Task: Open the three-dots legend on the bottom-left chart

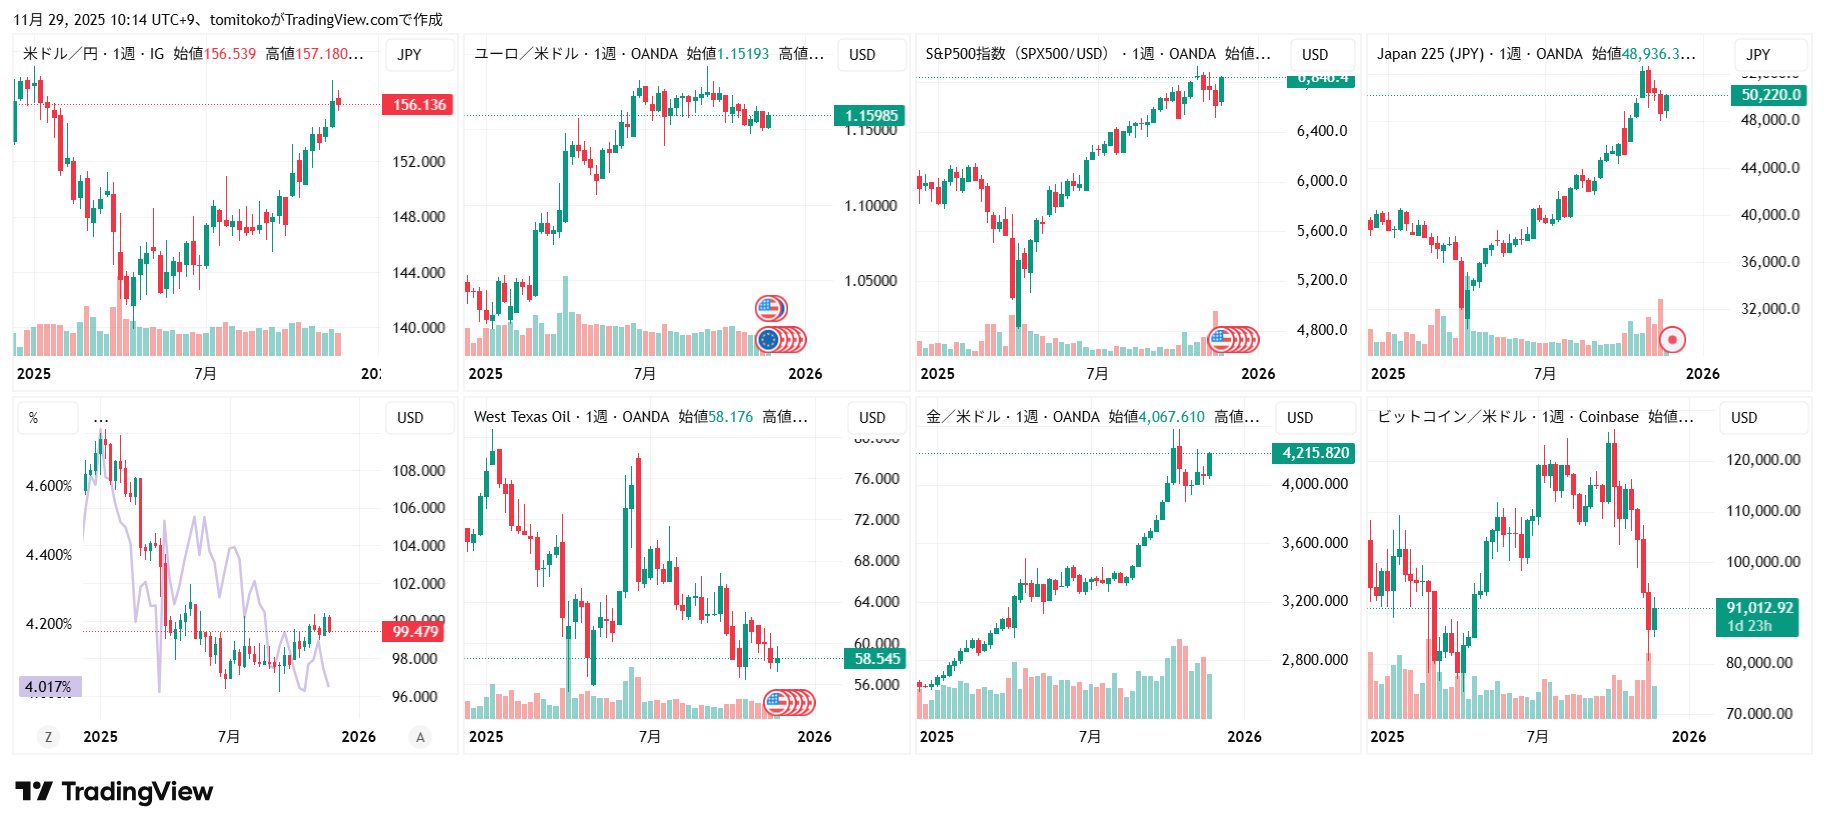Action: pos(101,418)
